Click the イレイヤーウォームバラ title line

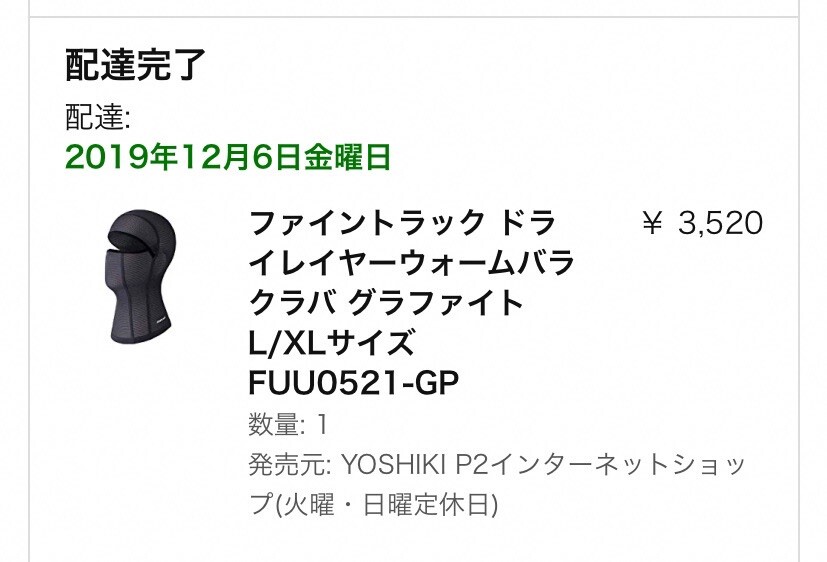tap(411, 263)
